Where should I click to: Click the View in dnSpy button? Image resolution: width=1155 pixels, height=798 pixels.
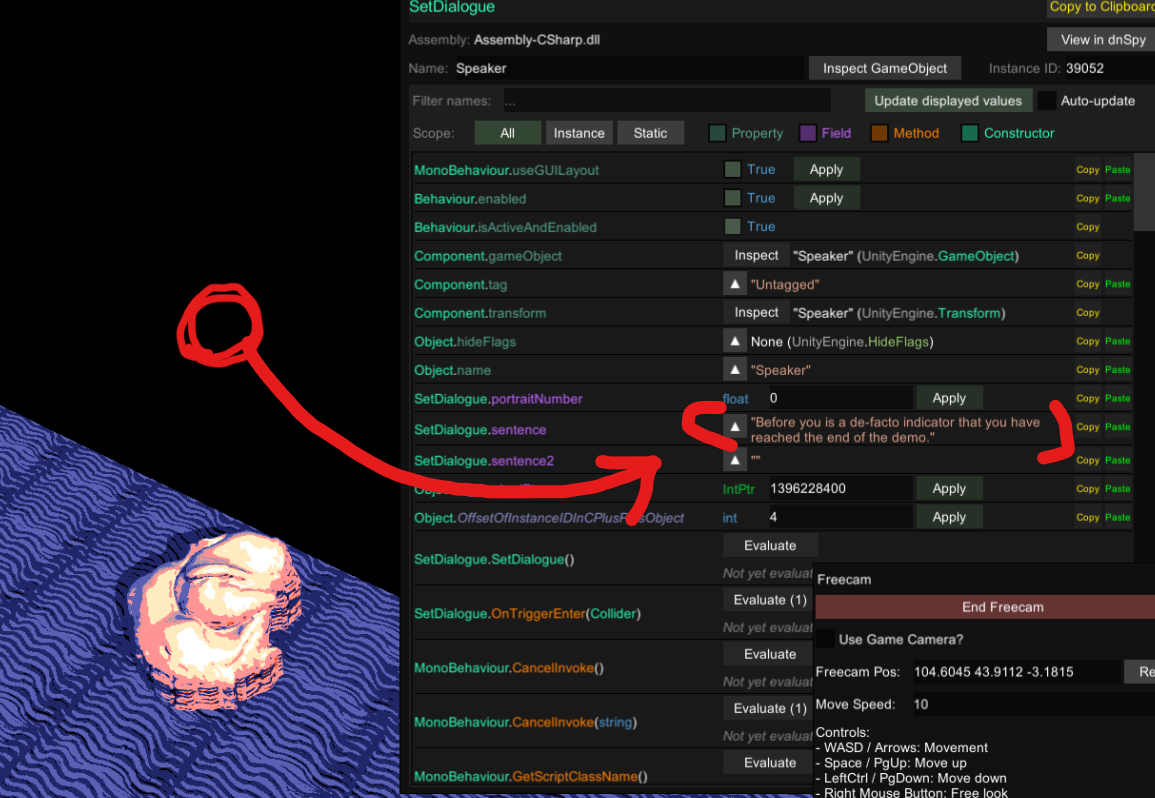point(1100,40)
